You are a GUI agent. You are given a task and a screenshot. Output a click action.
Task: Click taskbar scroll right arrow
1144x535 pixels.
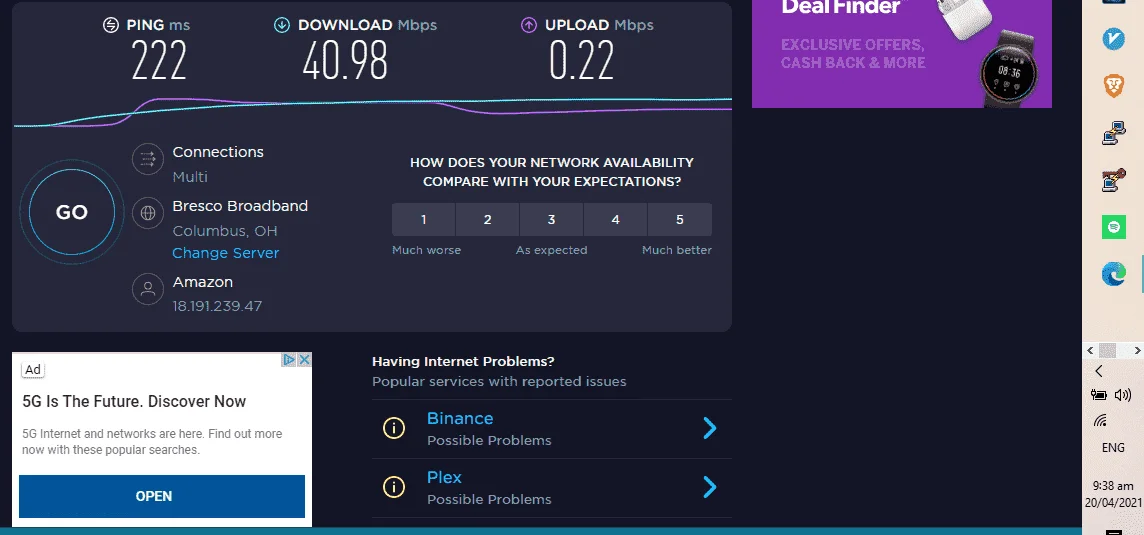pos(1136,350)
